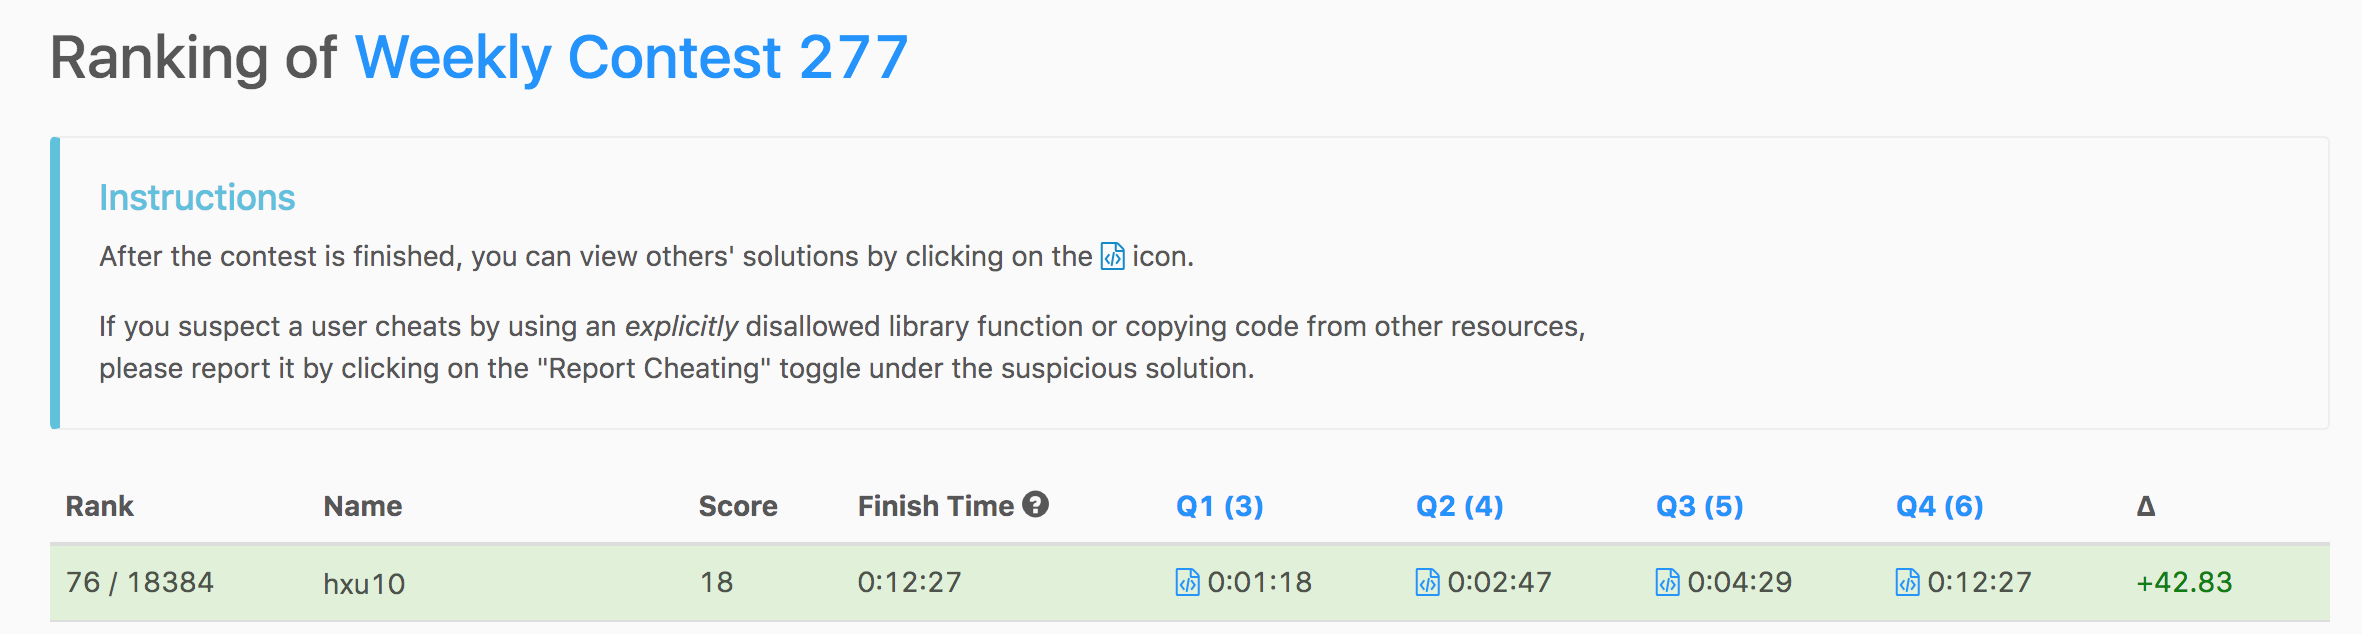Select the Q3 (5) header link
Screen dimensions: 2362x634
click(x=1699, y=506)
